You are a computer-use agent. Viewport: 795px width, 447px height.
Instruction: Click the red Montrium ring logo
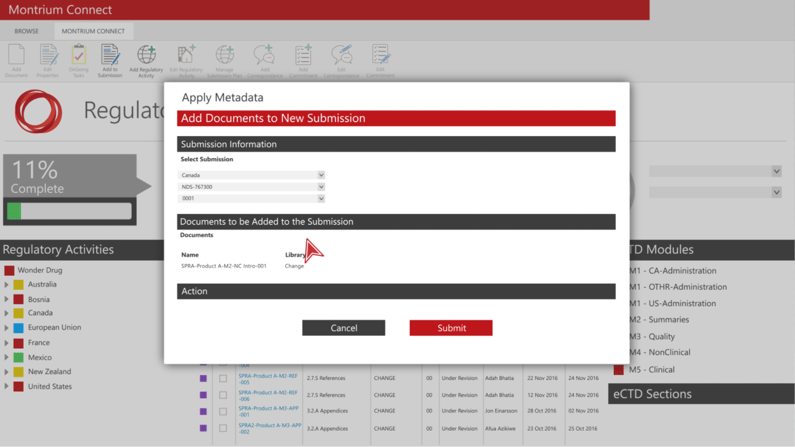click(x=39, y=111)
